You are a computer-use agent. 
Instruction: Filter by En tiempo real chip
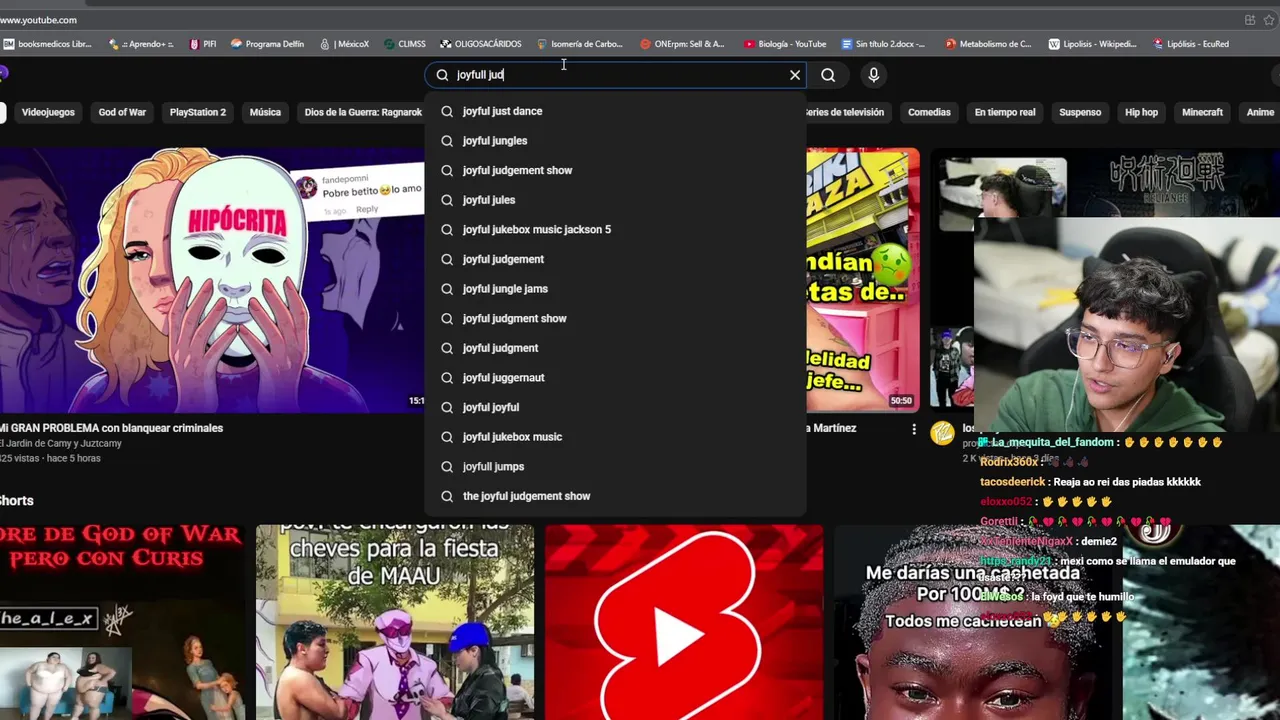pos(1005,112)
